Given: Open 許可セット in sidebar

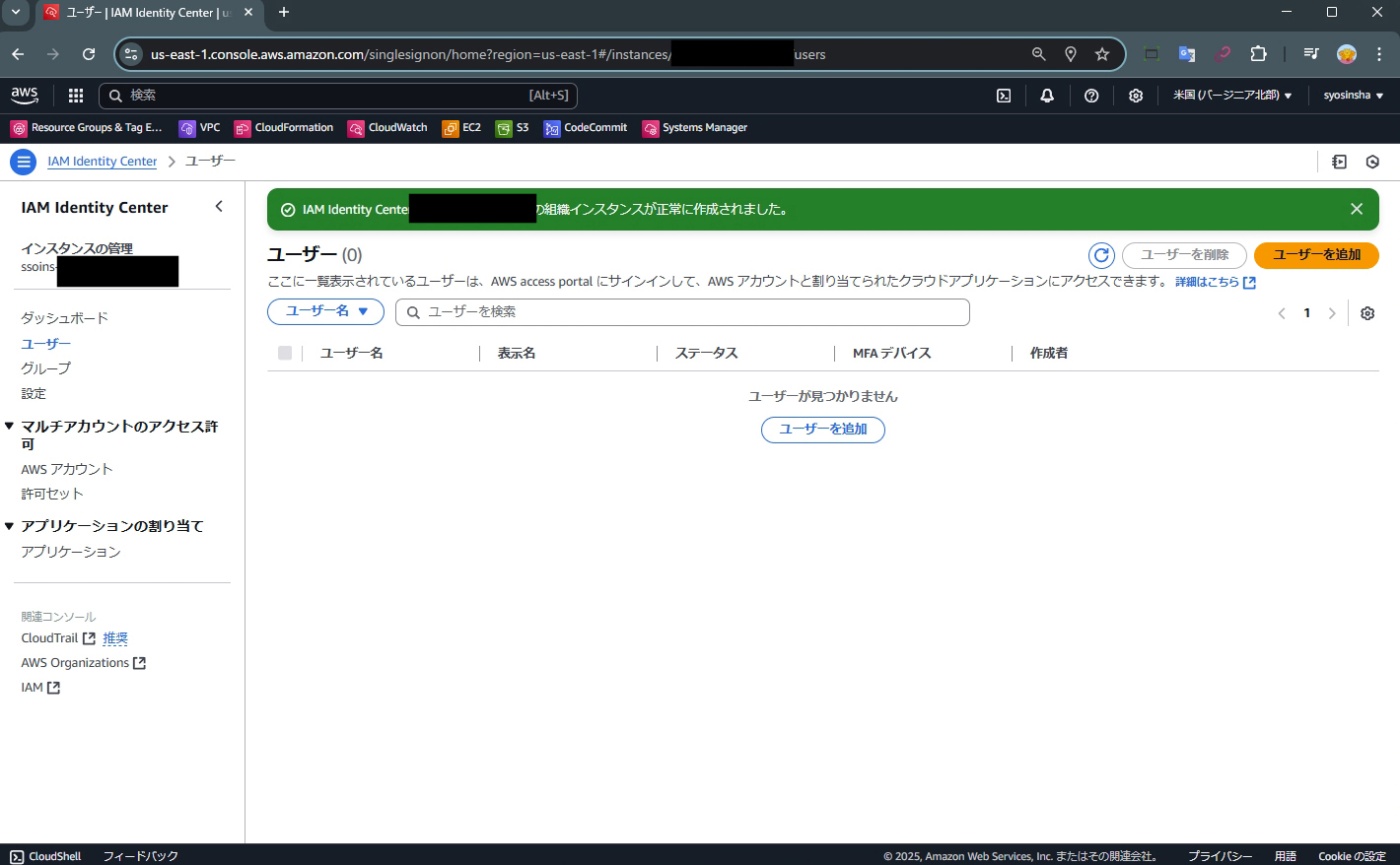Looking at the screenshot, I should tap(52, 494).
